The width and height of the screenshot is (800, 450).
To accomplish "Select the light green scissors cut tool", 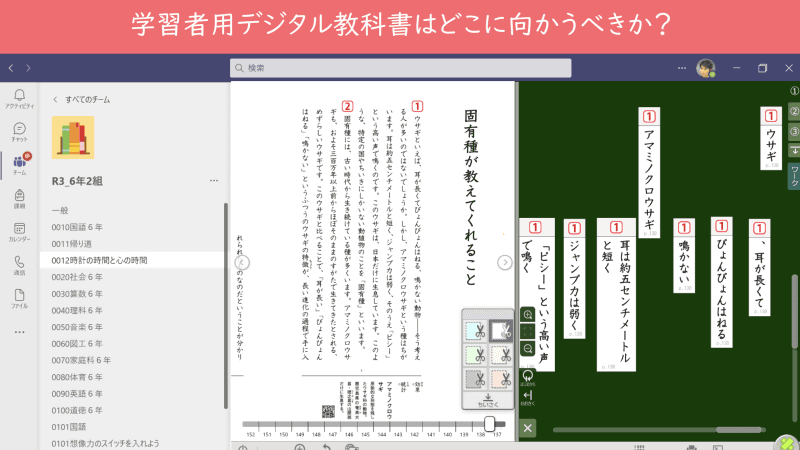I will [475, 355].
